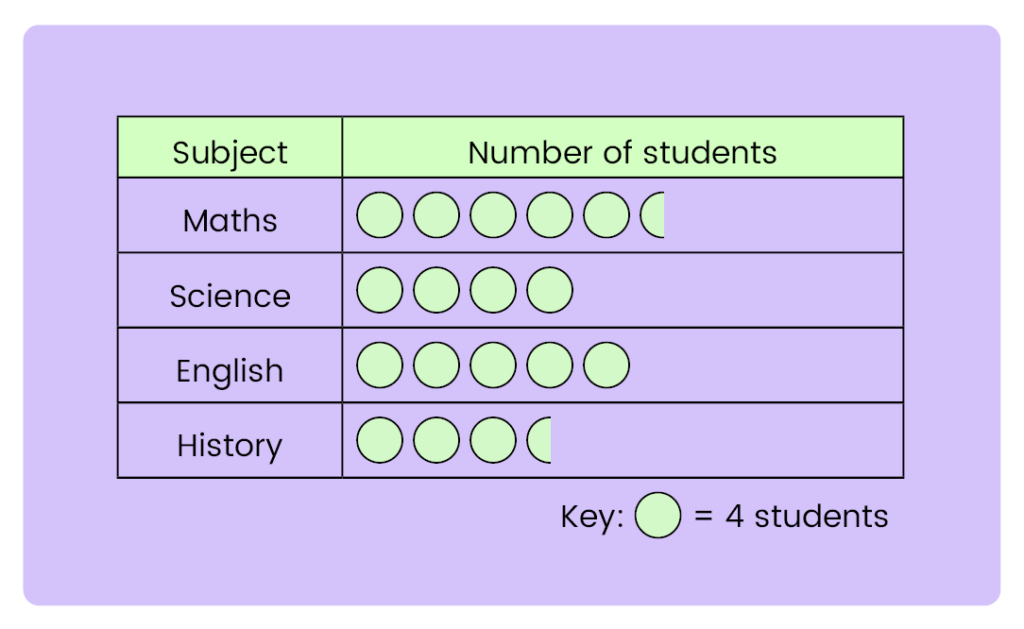The width and height of the screenshot is (1024, 629).
Task: Click the "Subject" column header
Action: tap(230, 152)
